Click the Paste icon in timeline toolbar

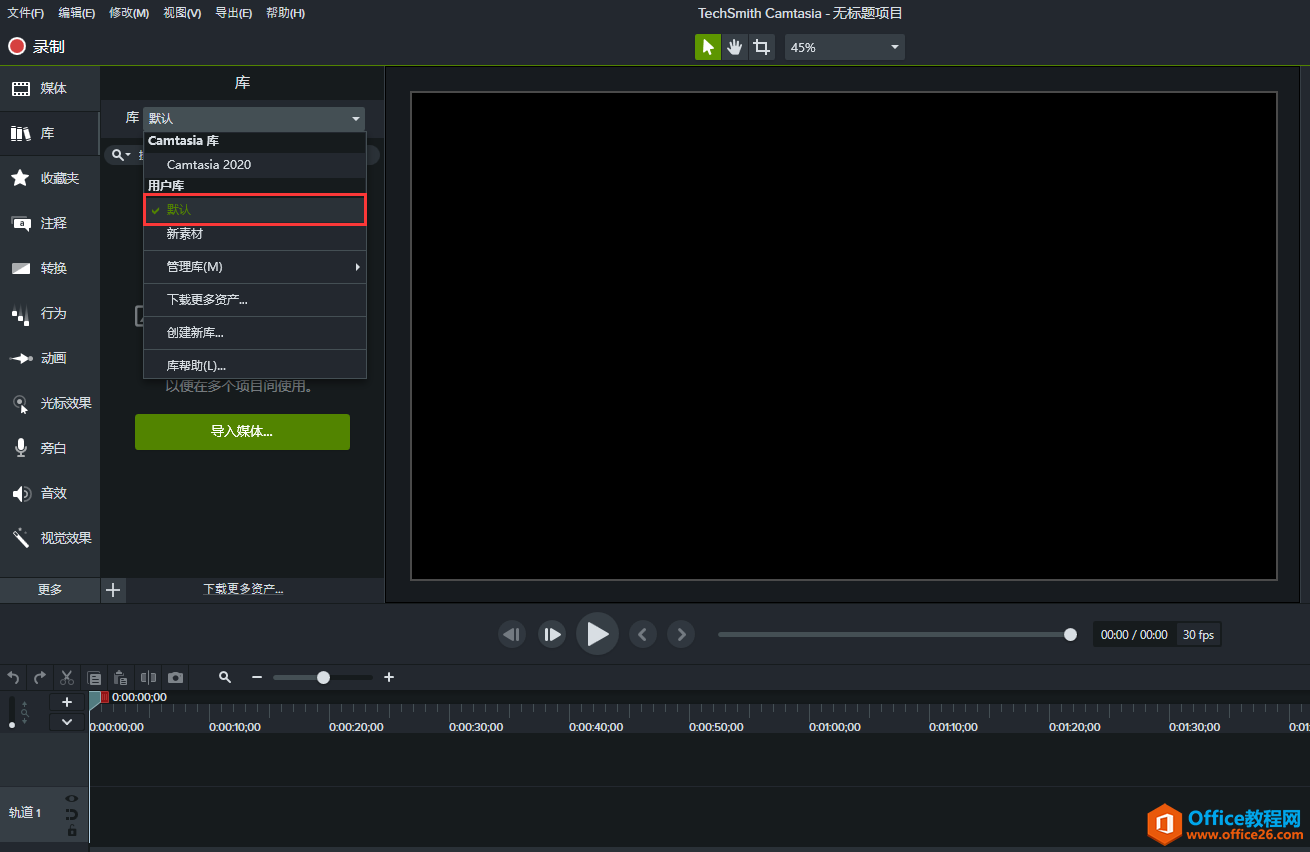click(x=121, y=677)
